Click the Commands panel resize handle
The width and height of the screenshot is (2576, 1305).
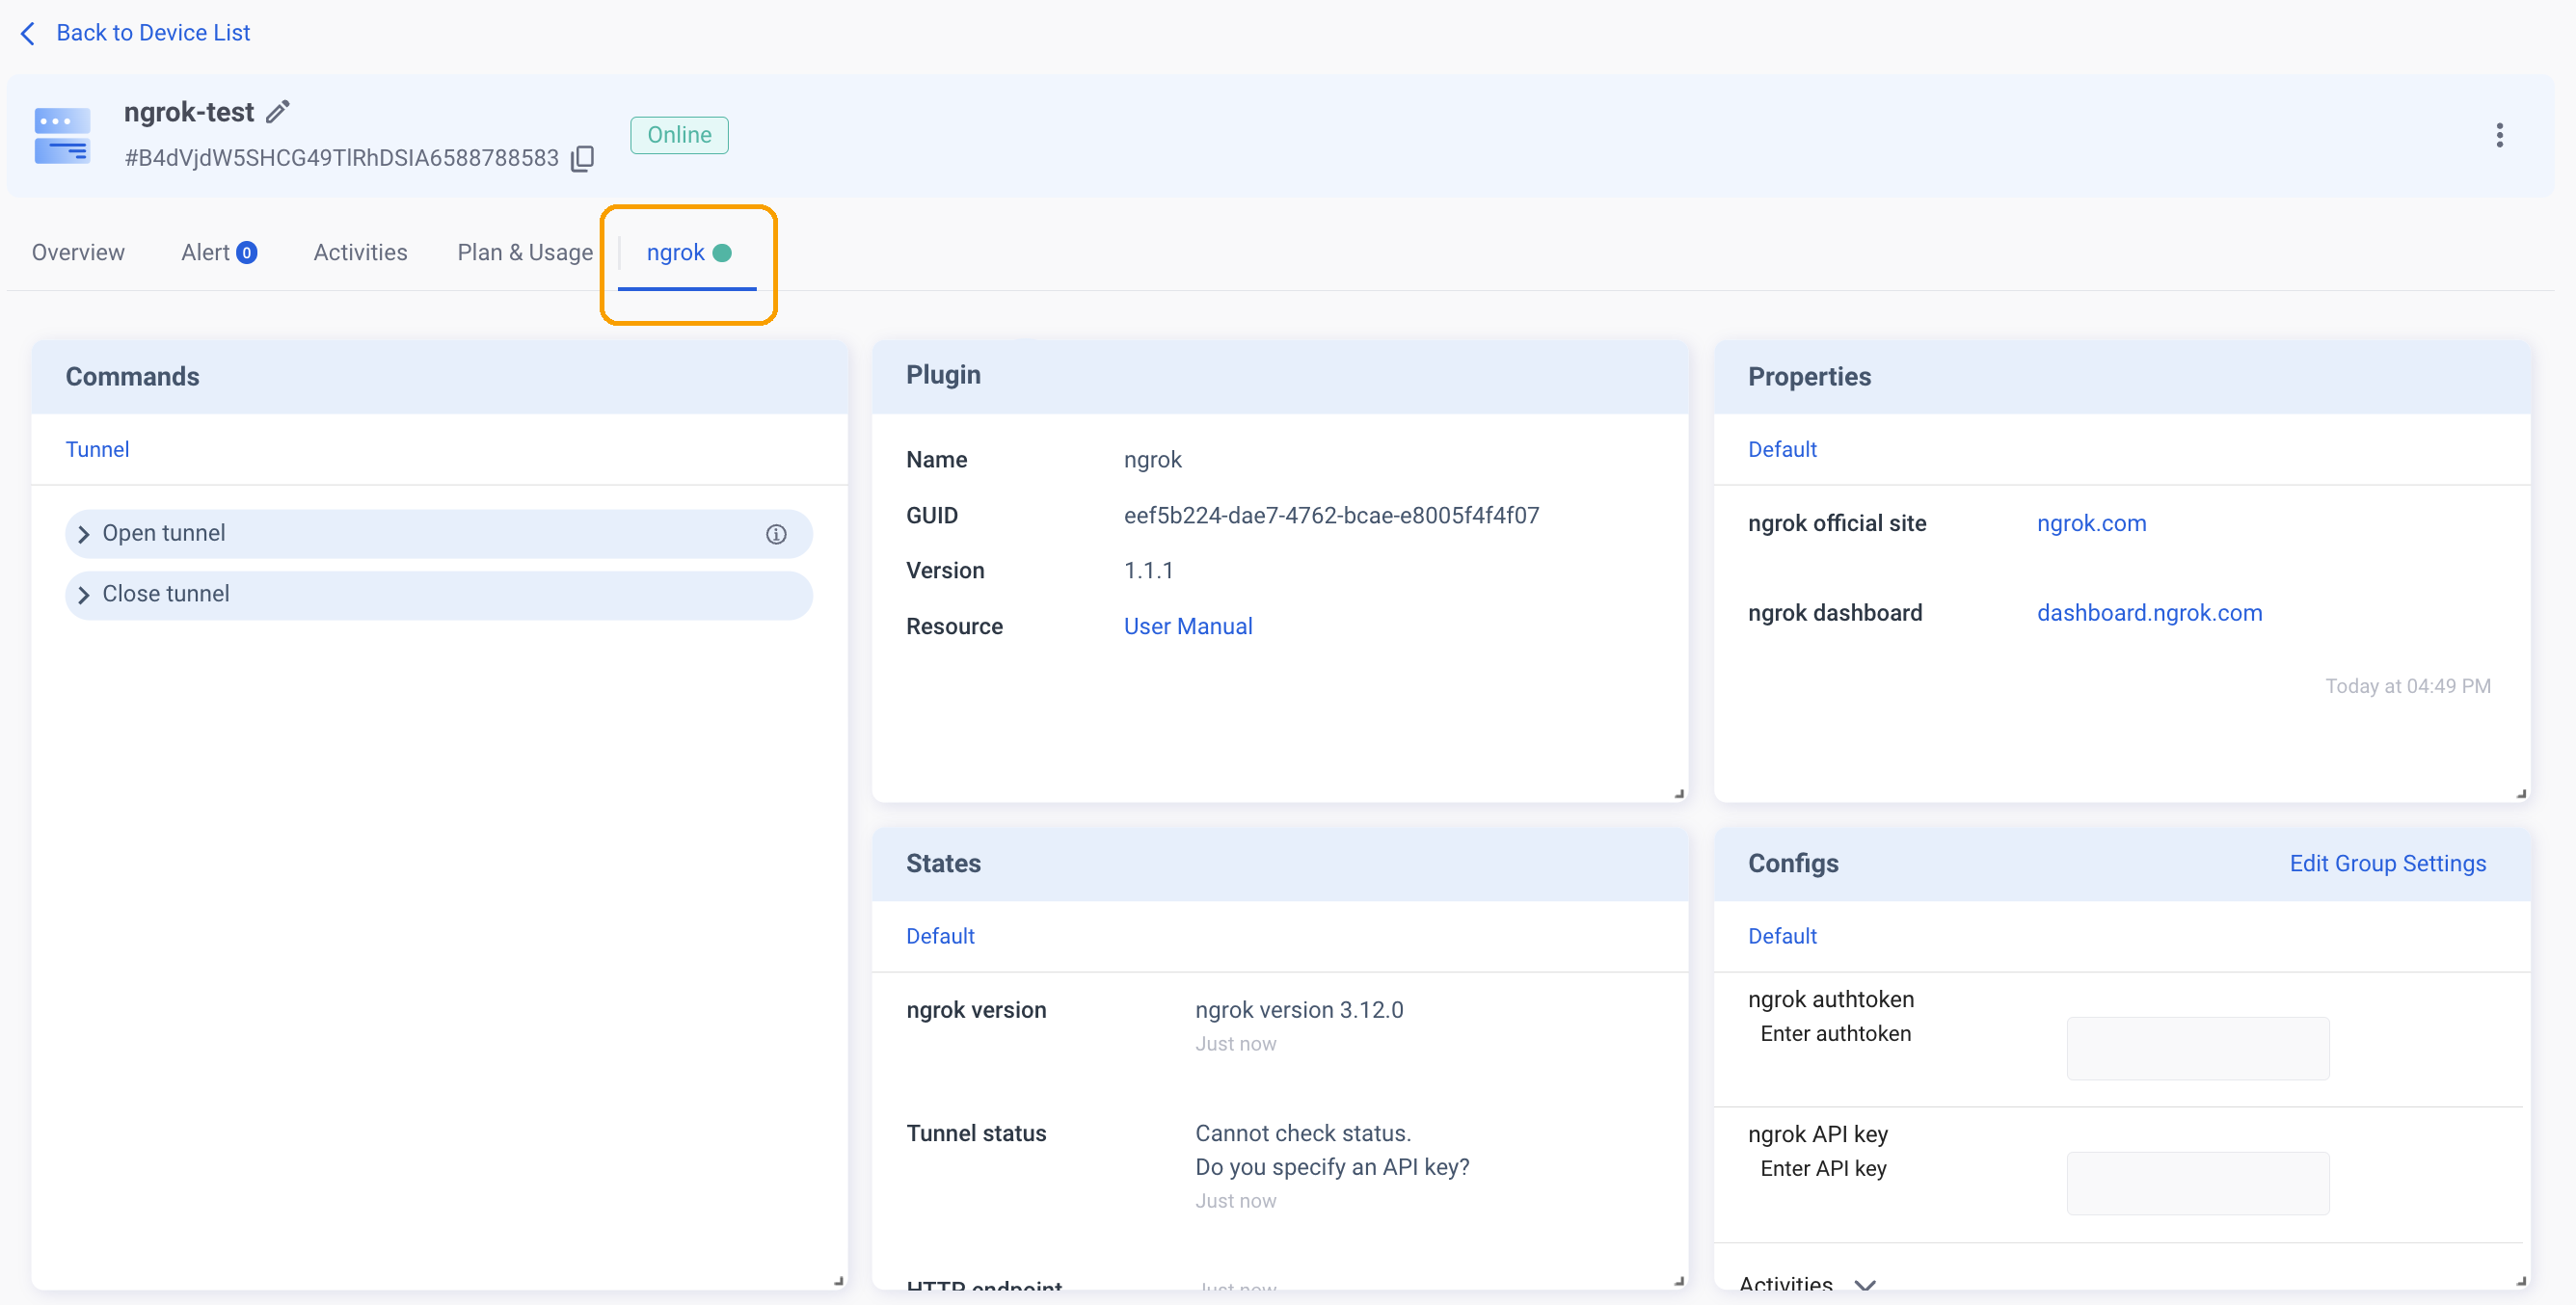point(838,1280)
